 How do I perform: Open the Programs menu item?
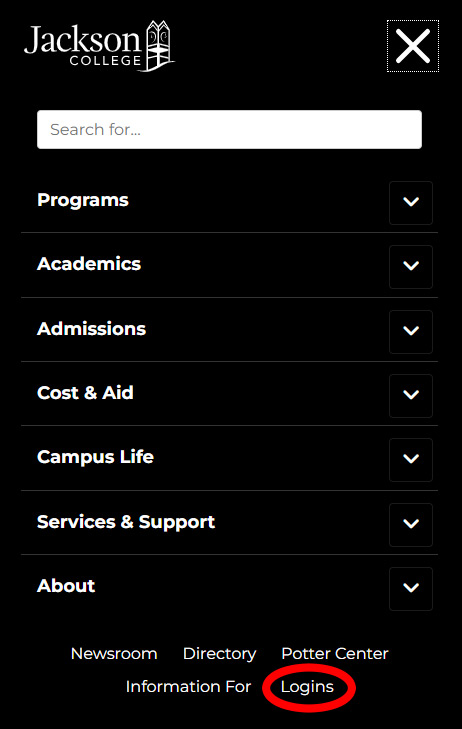click(x=83, y=200)
